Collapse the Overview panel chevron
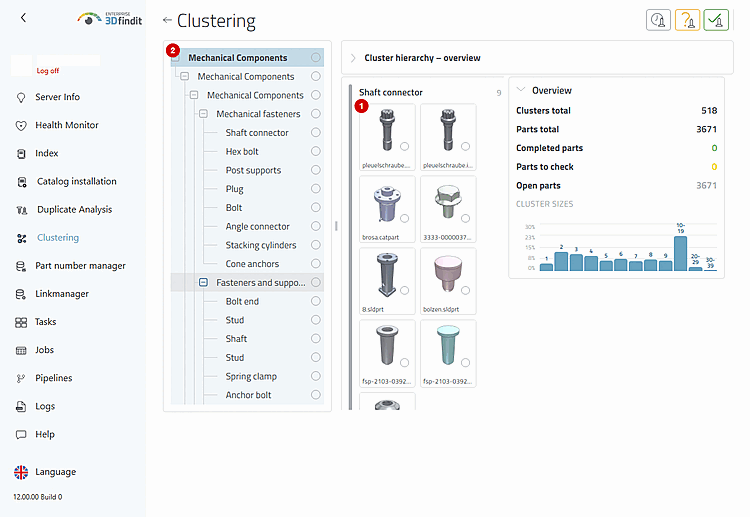The image size is (750, 517). tap(521, 90)
